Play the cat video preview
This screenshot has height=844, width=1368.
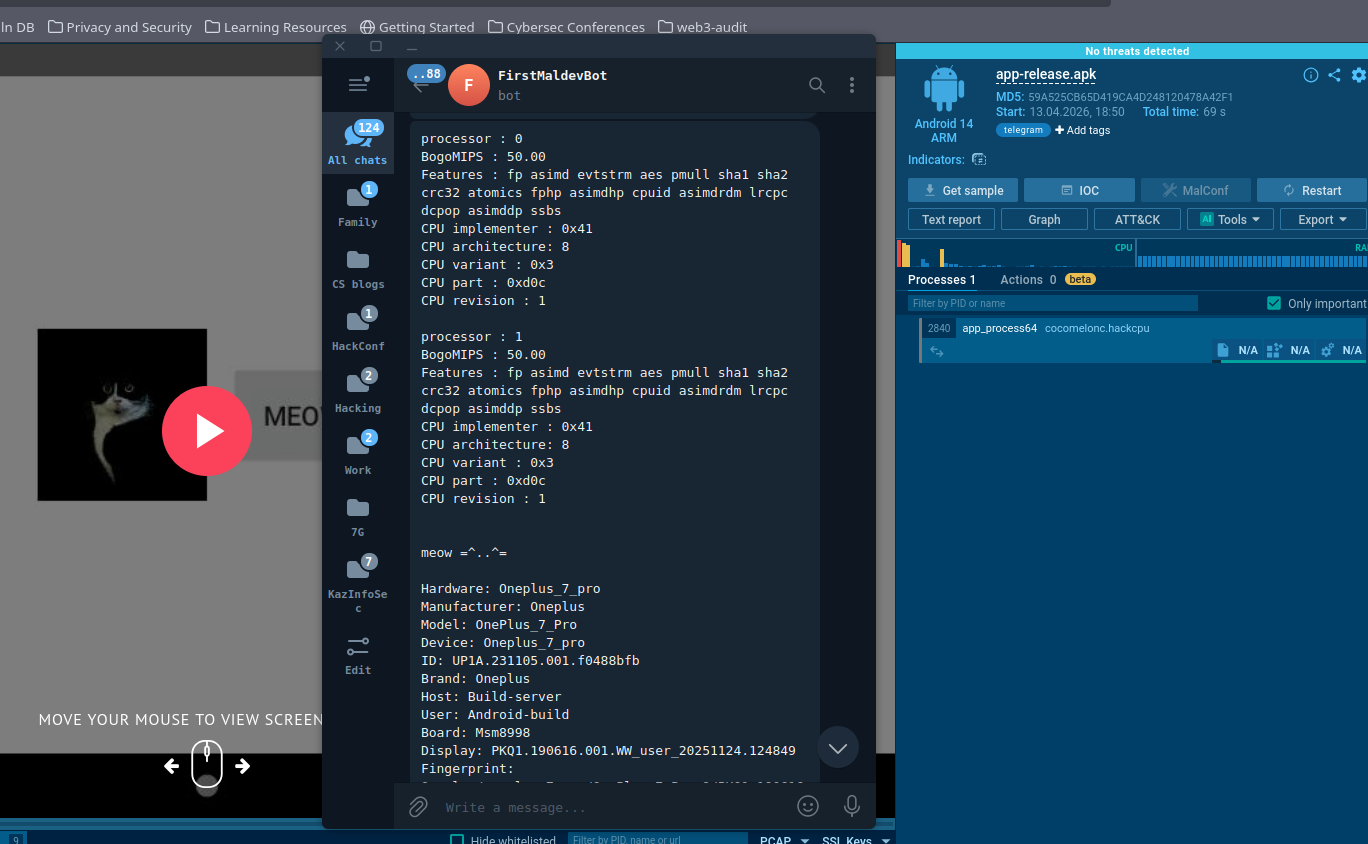click(x=207, y=431)
